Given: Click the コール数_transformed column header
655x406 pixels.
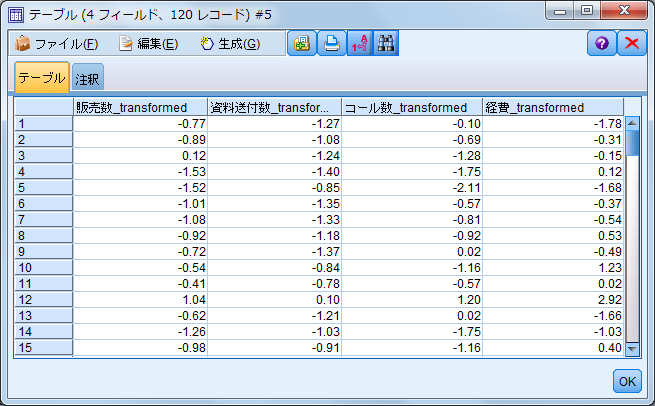Looking at the screenshot, I should click(411, 108).
